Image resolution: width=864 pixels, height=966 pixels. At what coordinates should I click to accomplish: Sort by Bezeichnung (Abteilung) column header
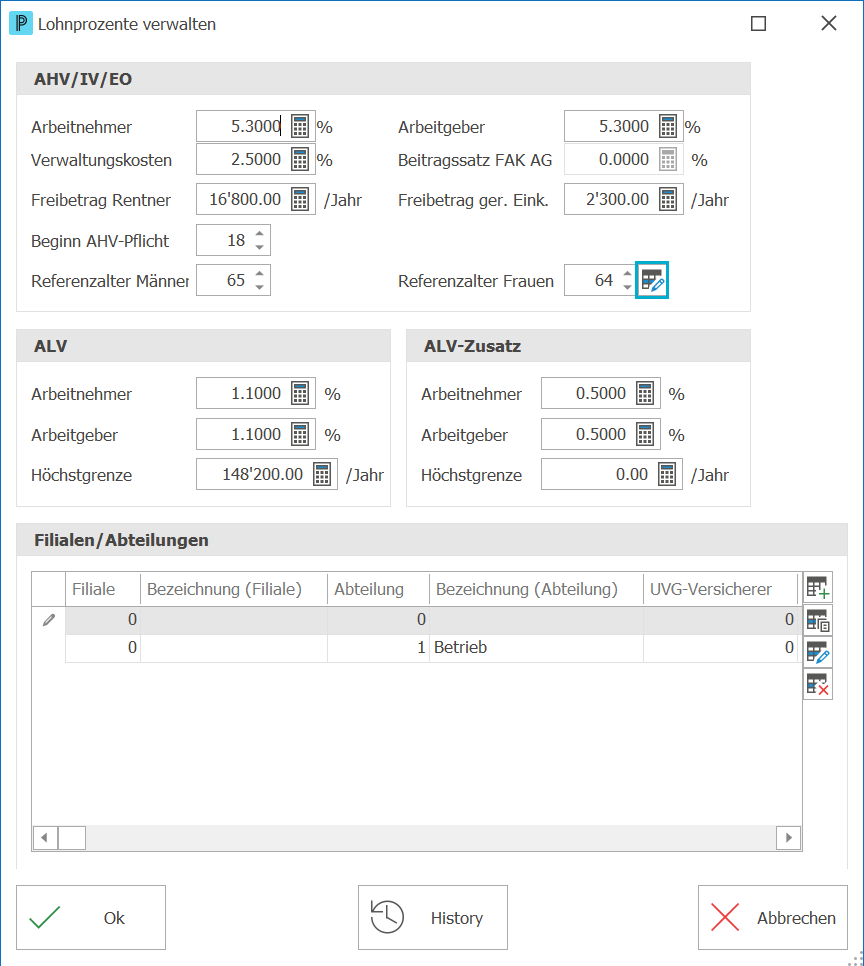pos(536,589)
